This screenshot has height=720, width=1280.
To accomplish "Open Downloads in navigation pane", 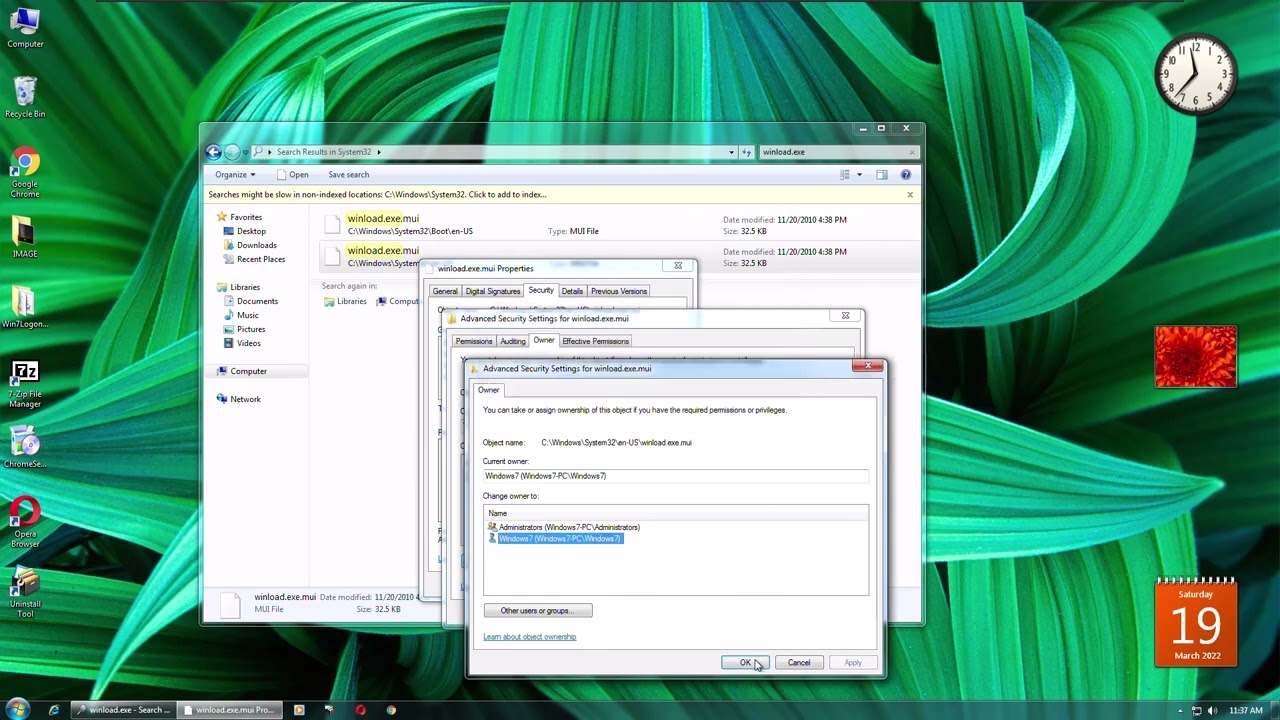I will (256, 245).
